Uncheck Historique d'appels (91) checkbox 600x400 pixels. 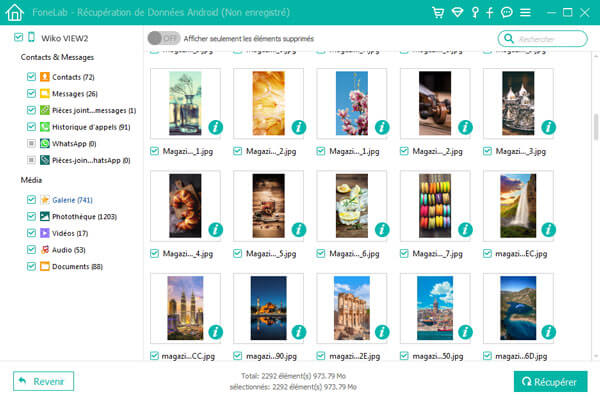(31, 127)
